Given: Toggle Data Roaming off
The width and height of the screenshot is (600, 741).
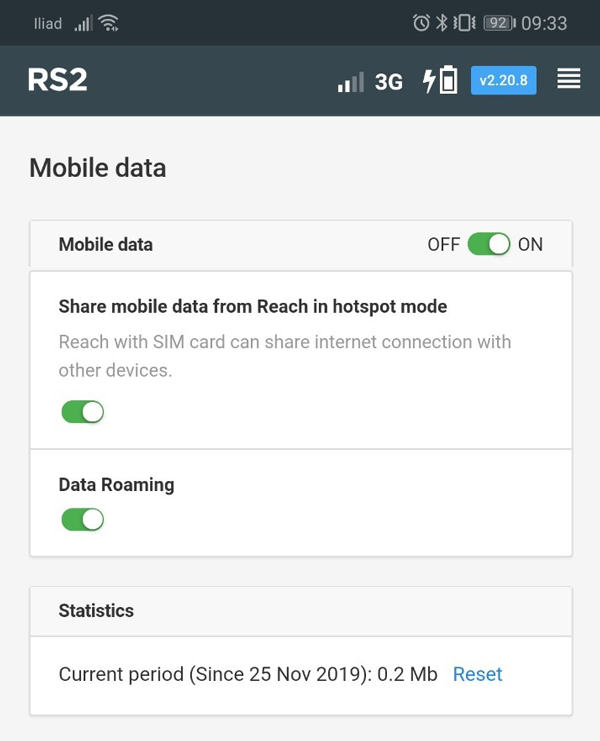Looking at the screenshot, I should 83,519.
